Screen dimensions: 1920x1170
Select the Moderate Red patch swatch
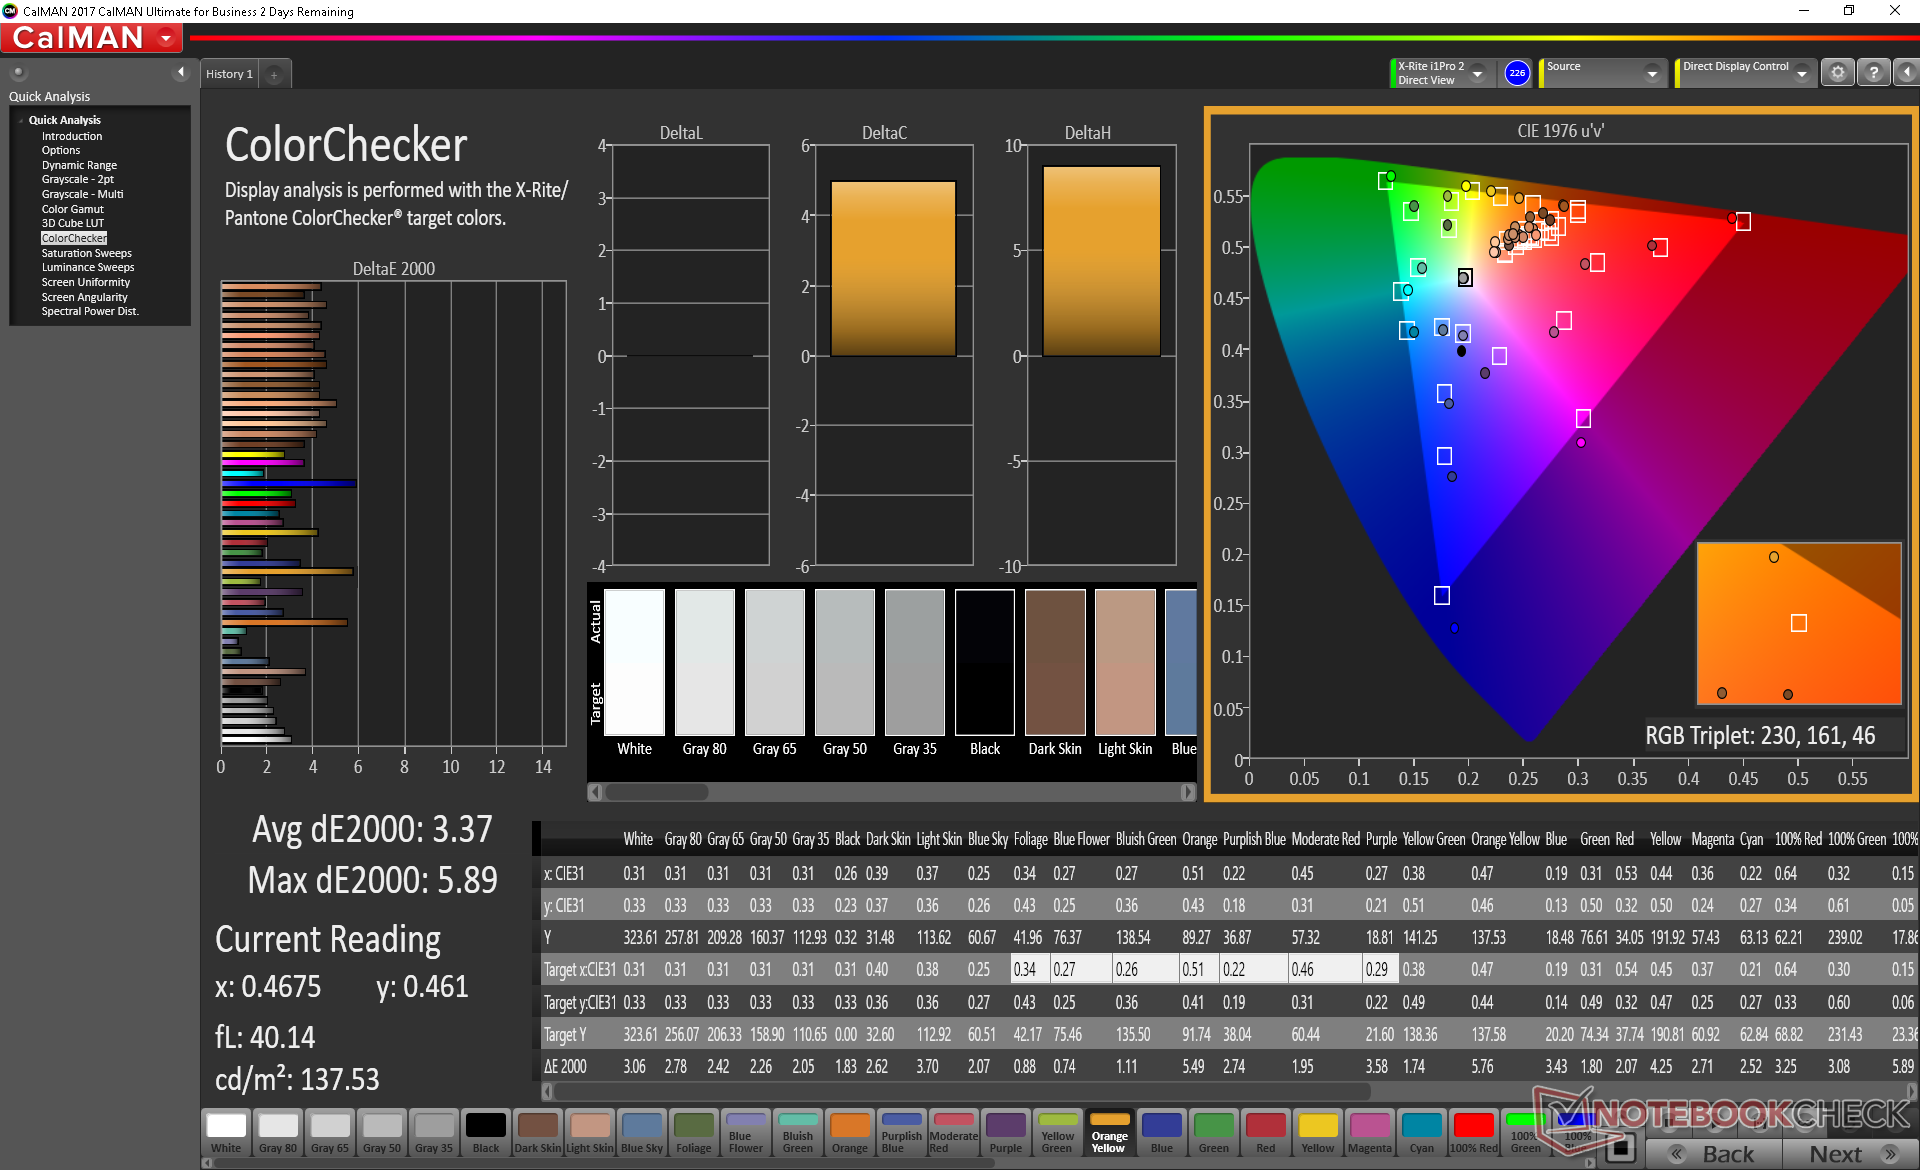pyautogui.click(x=953, y=1132)
